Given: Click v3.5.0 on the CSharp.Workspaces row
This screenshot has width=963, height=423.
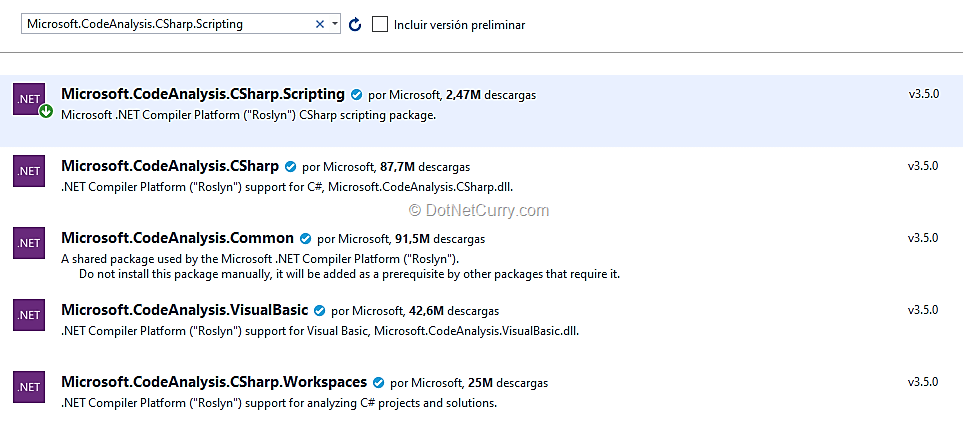Looking at the screenshot, I should (x=923, y=382).
